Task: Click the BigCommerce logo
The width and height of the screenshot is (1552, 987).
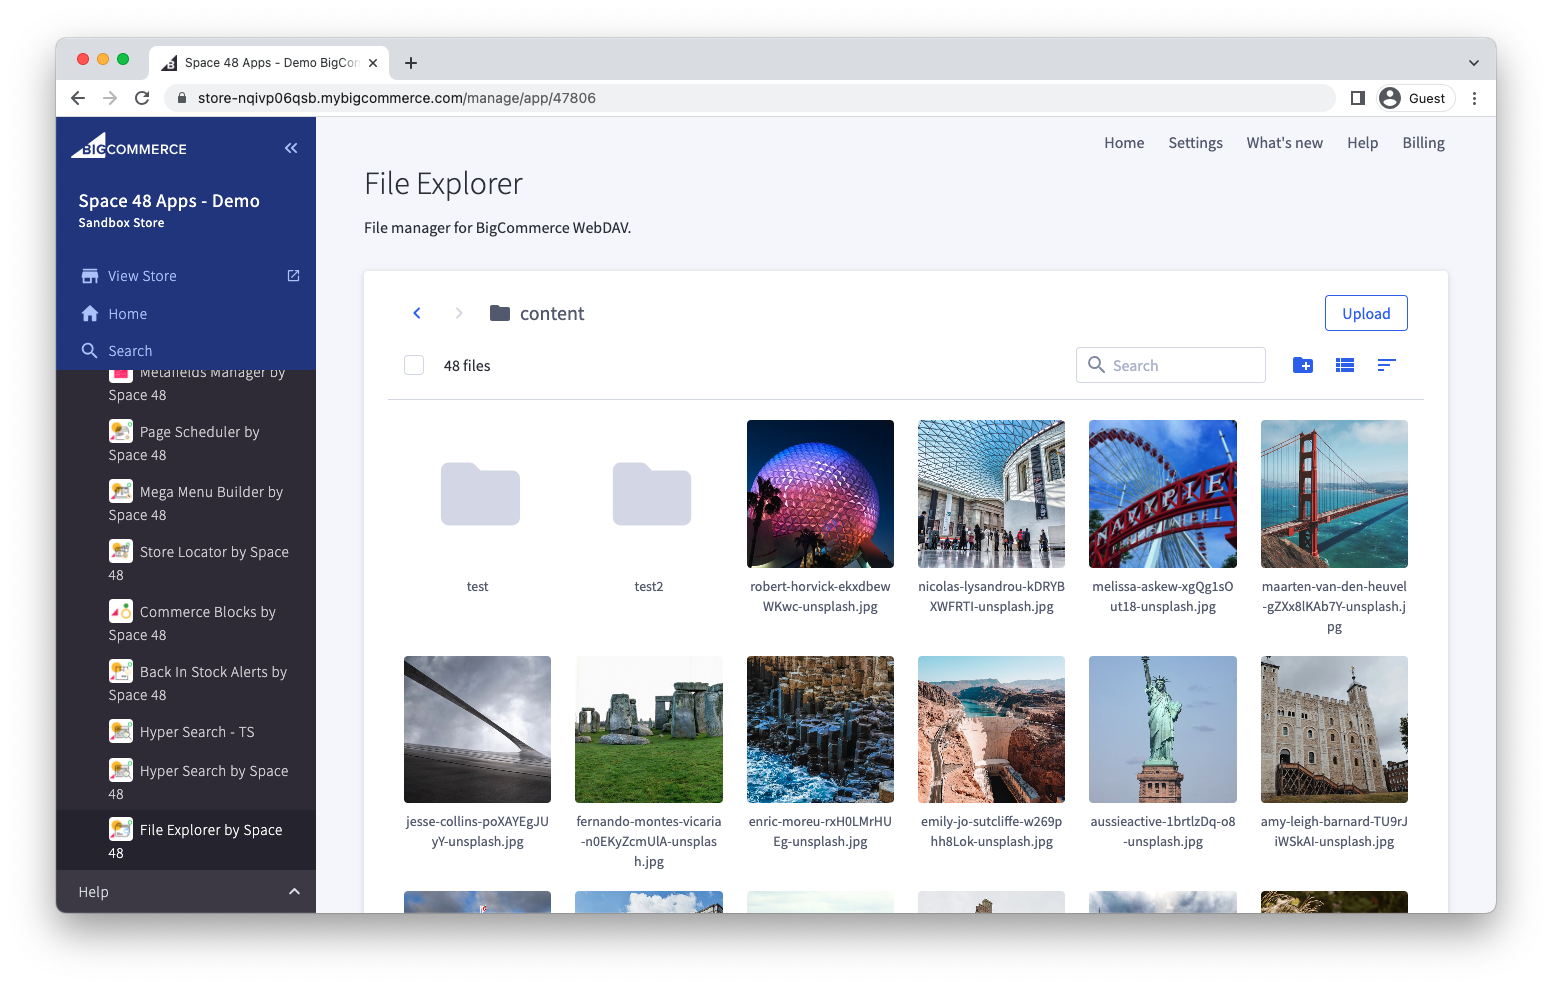Action: click(129, 147)
